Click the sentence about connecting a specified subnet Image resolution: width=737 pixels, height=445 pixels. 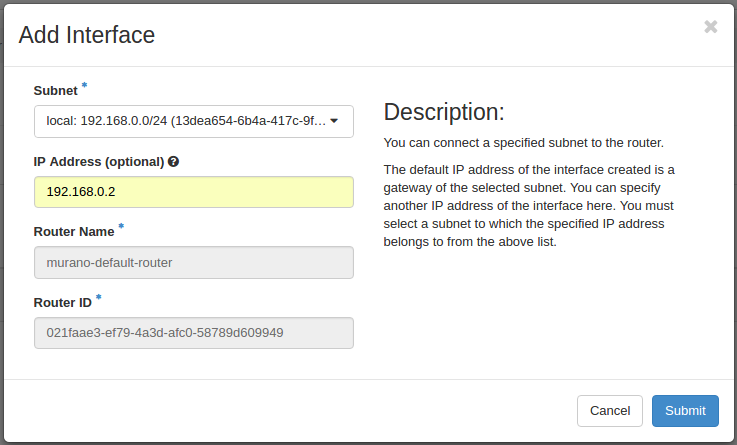[523, 142]
